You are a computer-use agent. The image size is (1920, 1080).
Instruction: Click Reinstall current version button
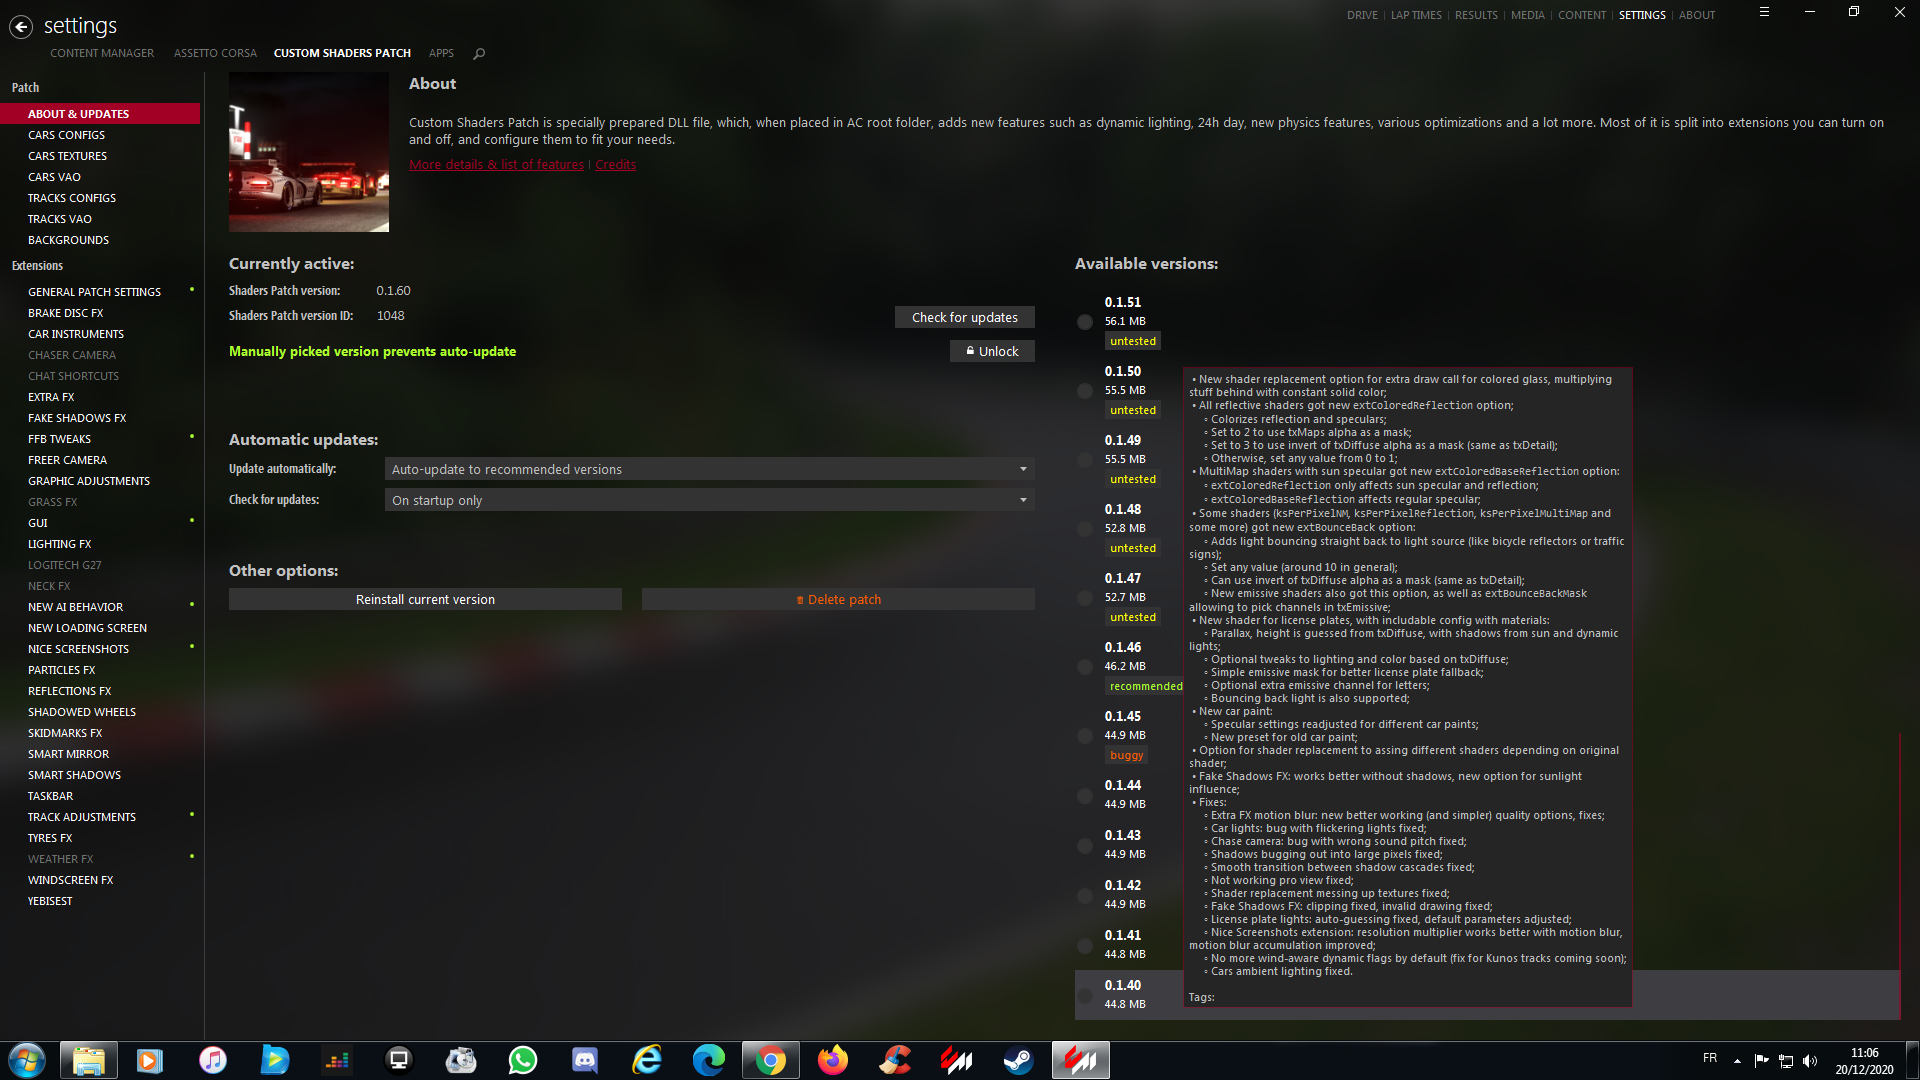point(425,599)
